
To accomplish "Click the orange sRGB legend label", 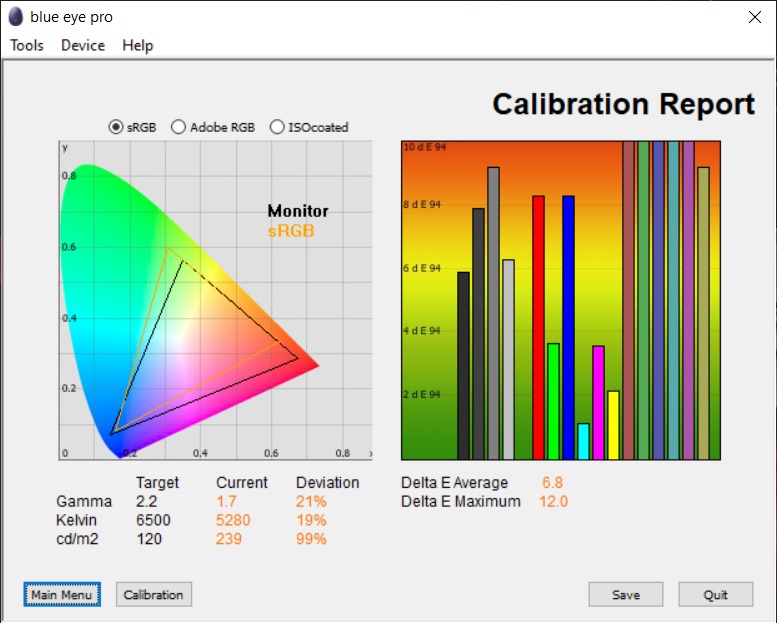I will click(x=291, y=231).
